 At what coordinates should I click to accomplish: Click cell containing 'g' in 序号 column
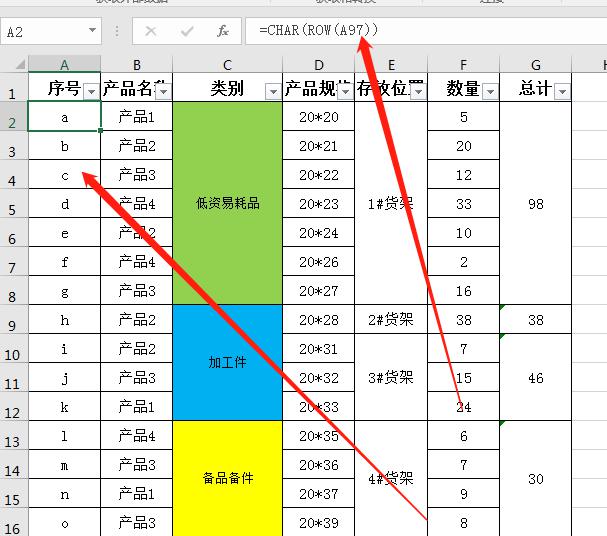[x=65, y=291]
